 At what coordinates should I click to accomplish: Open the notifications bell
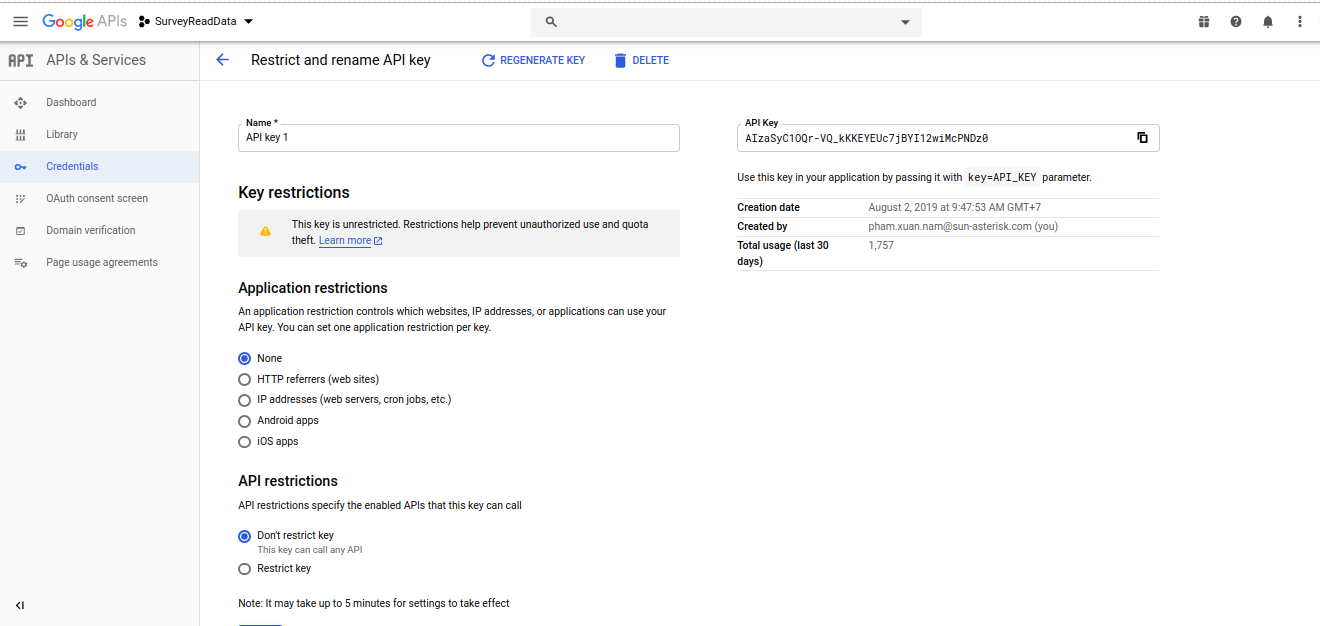(1268, 21)
